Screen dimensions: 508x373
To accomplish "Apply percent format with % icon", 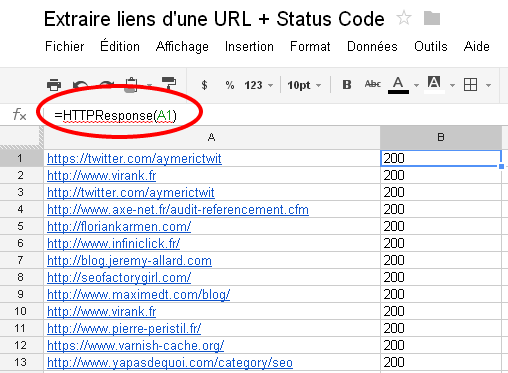I will [x=230, y=85].
